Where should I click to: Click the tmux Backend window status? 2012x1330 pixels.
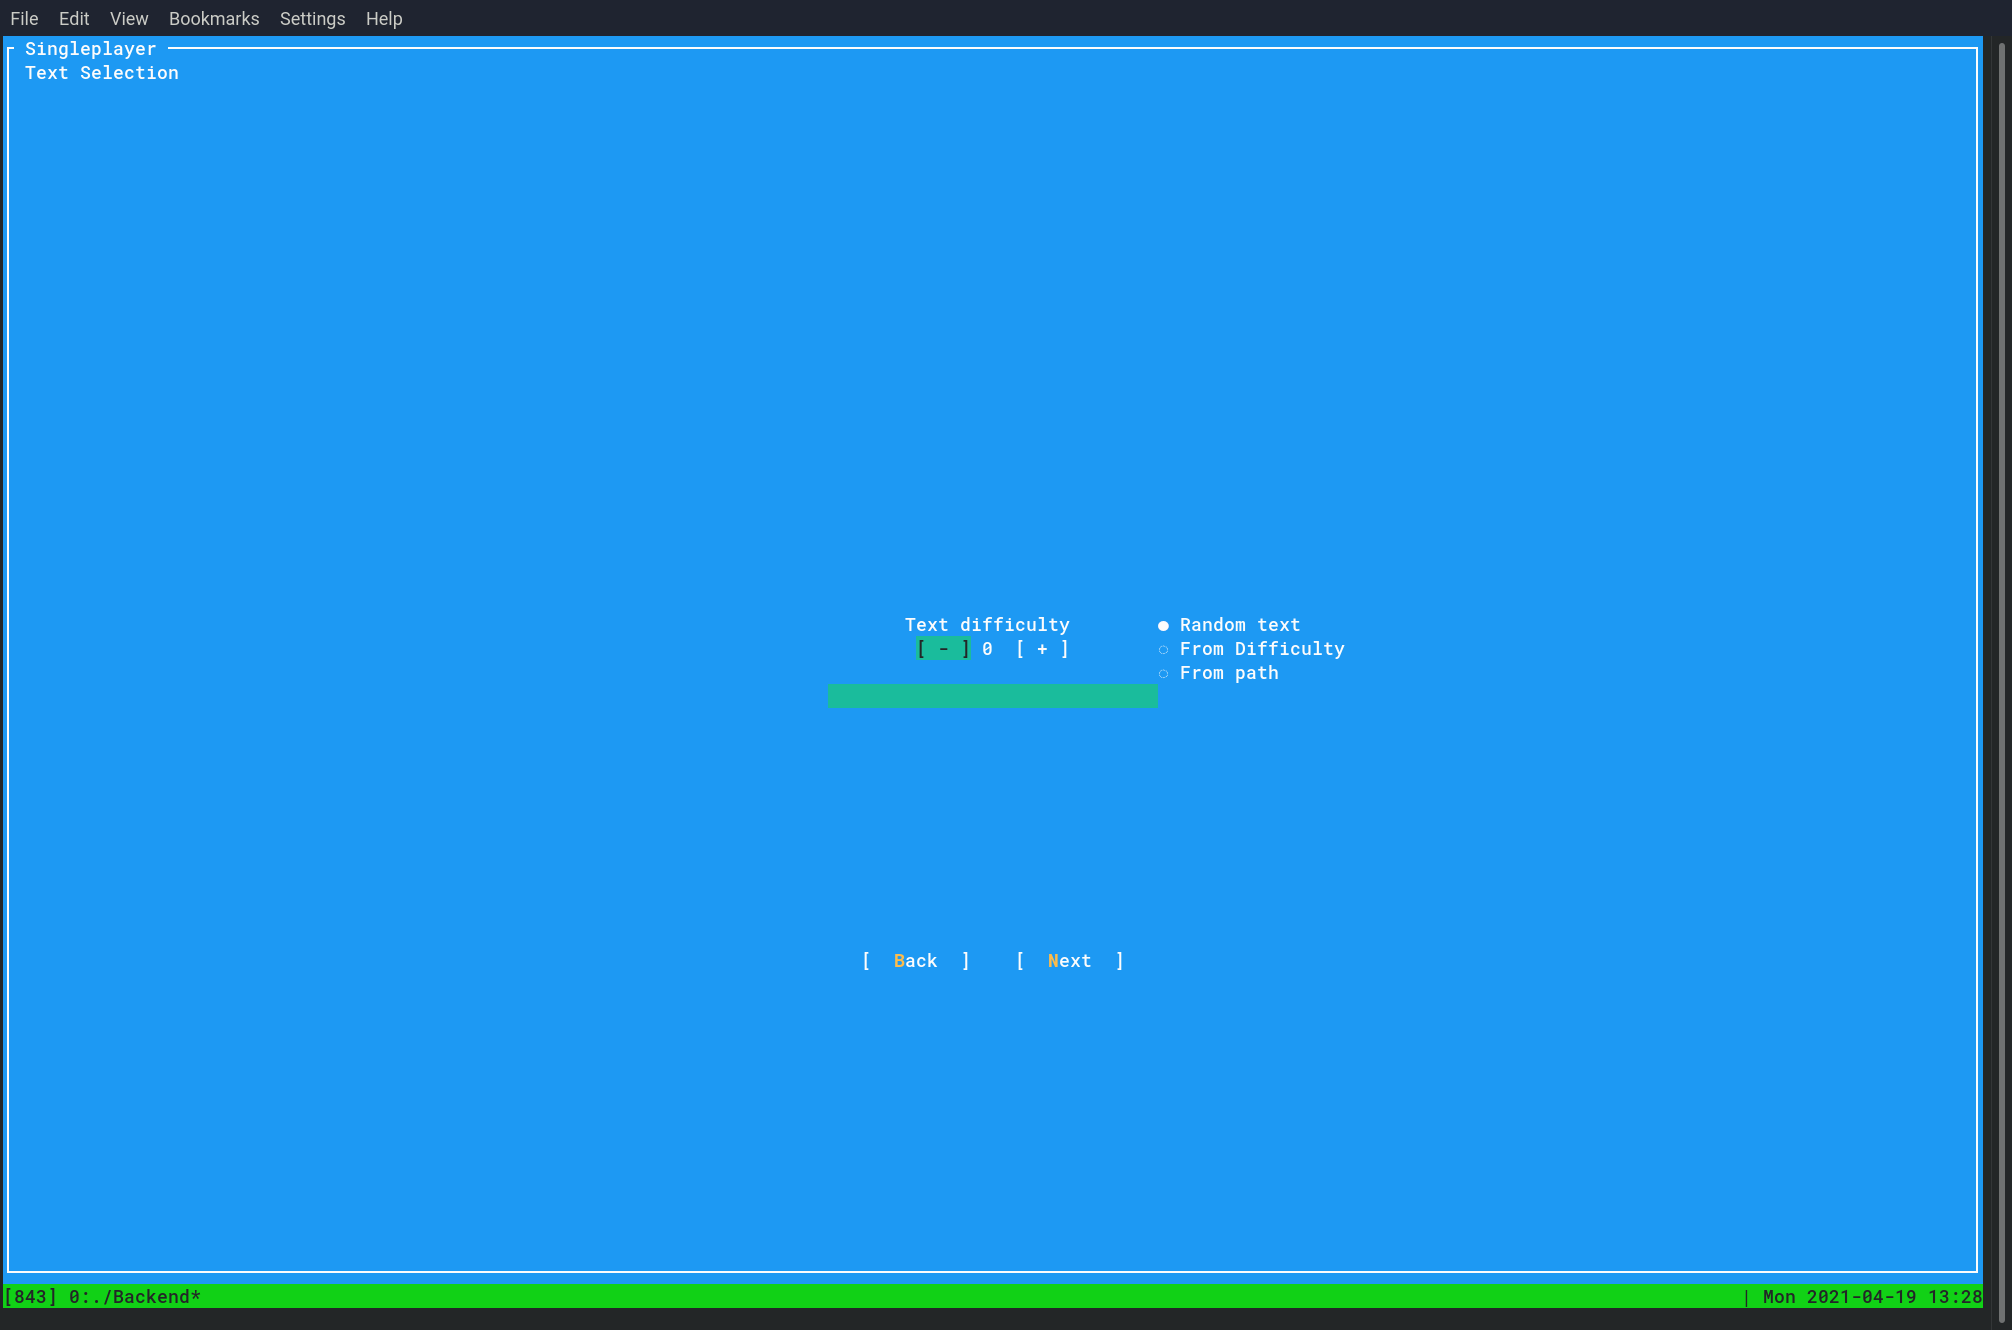(134, 1297)
